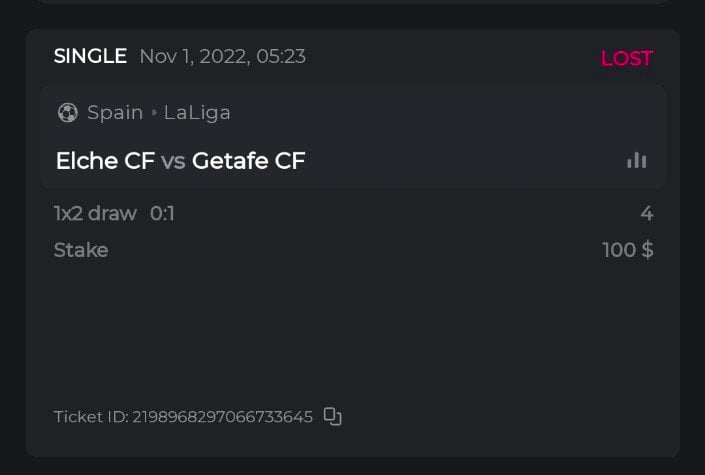The width and height of the screenshot is (705, 475).
Task: Click the Getafe CF team name
Action: [248, 160]
